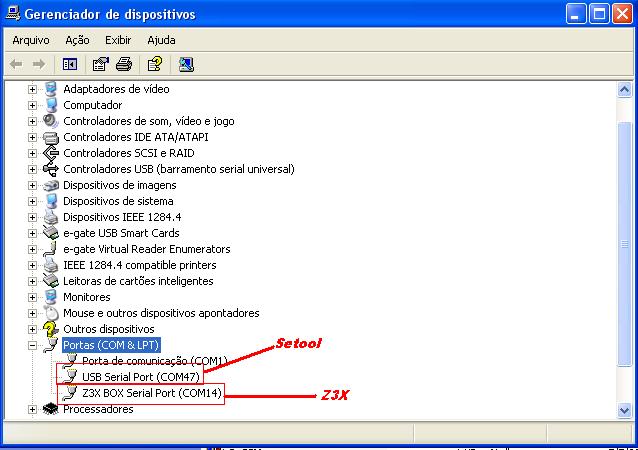Select e-gate Virtual Reader Enumerators label
The width and height of the screenshot is (638, 450).
pos(146,249)
